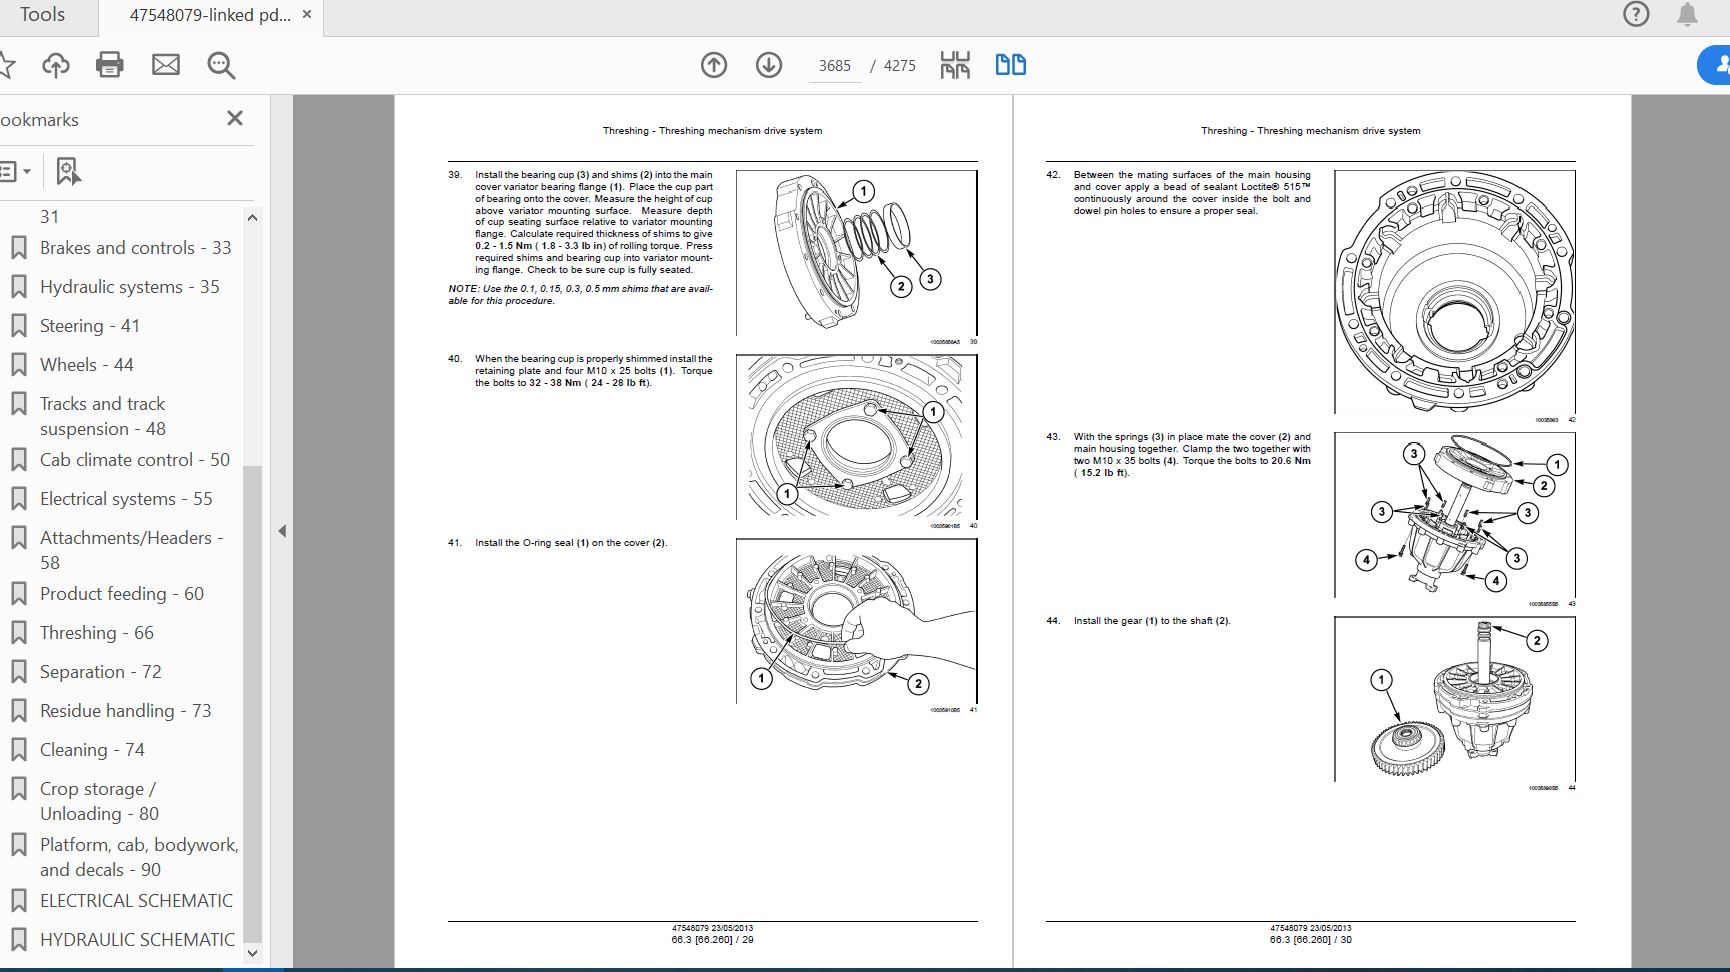The image size is (1730, 972).
Task: Open notifications bell icon
Action: click(1687, 15)
